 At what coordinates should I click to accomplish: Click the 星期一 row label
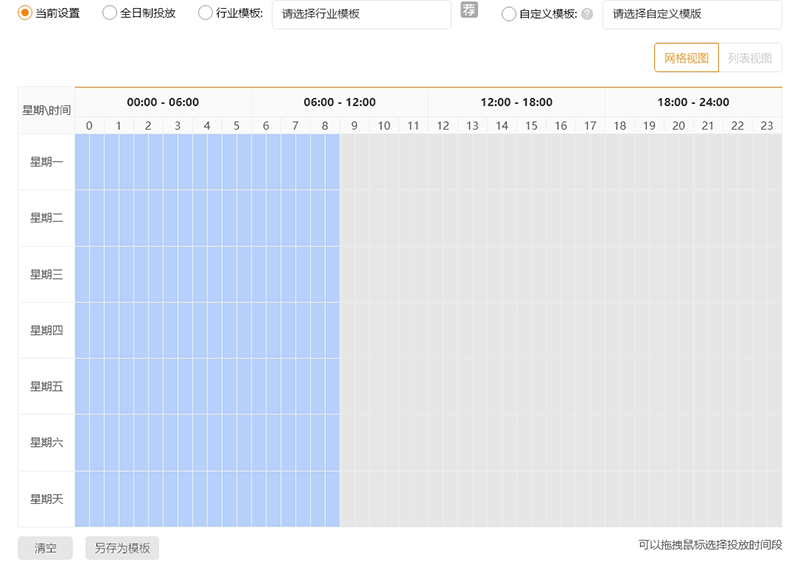pos(46,162)
